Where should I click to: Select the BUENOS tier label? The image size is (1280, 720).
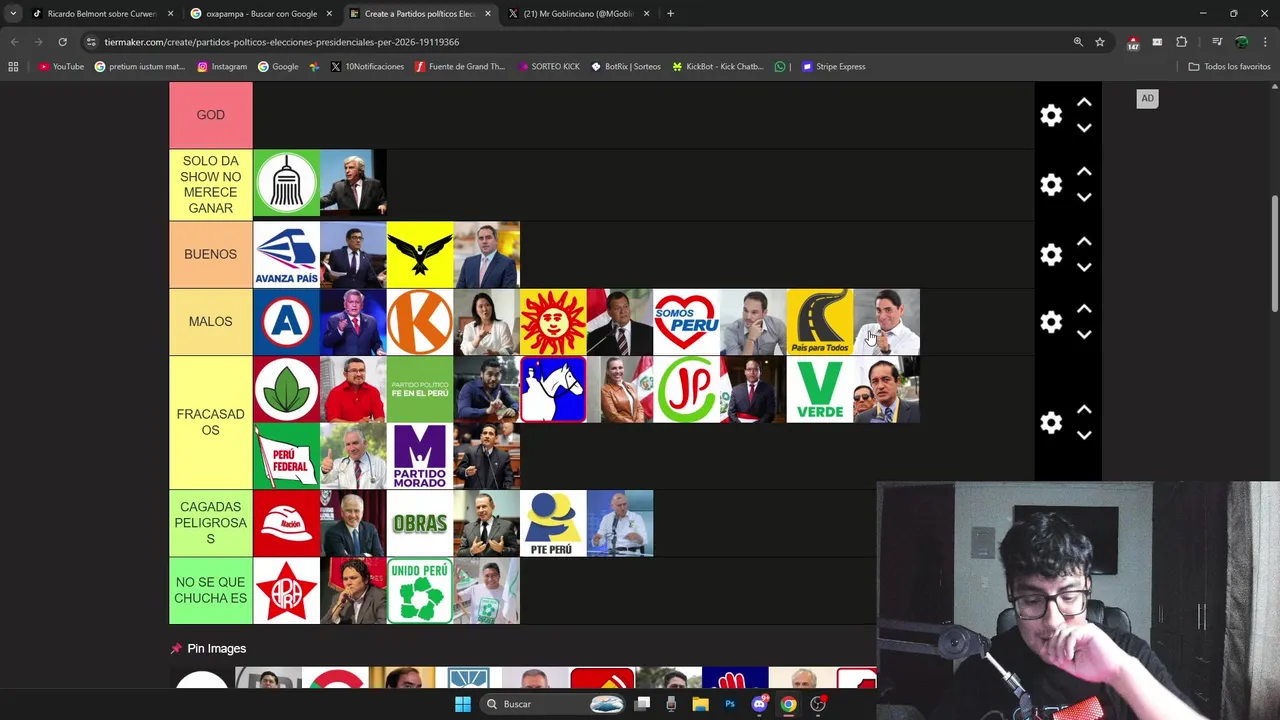pos(210,254)
